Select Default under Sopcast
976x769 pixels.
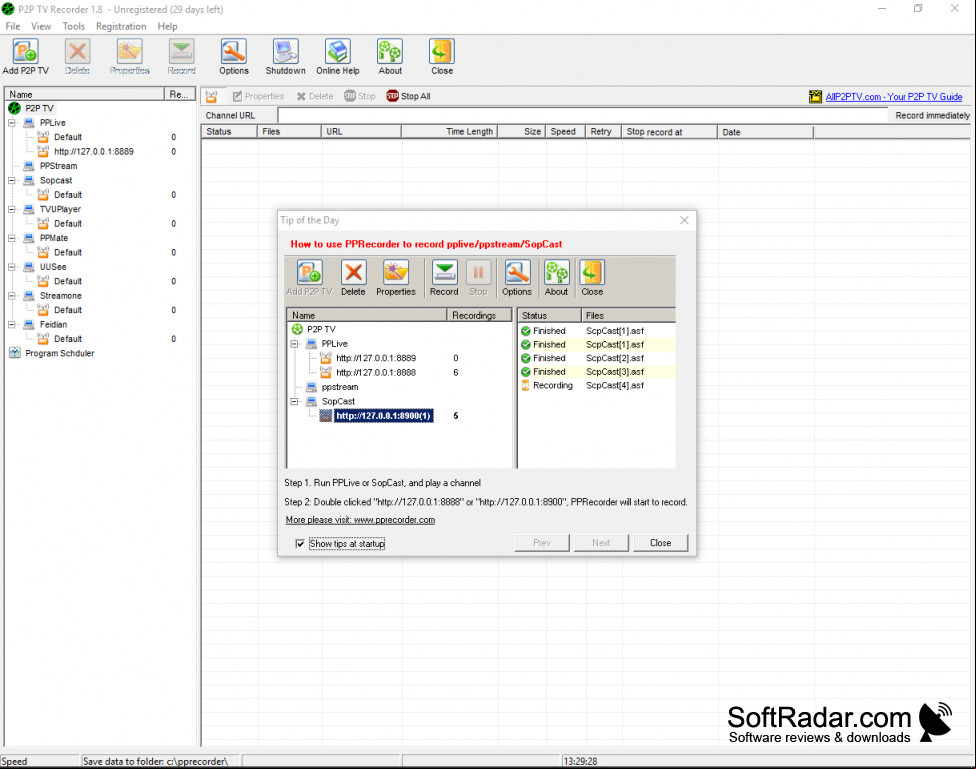(68, 195)
